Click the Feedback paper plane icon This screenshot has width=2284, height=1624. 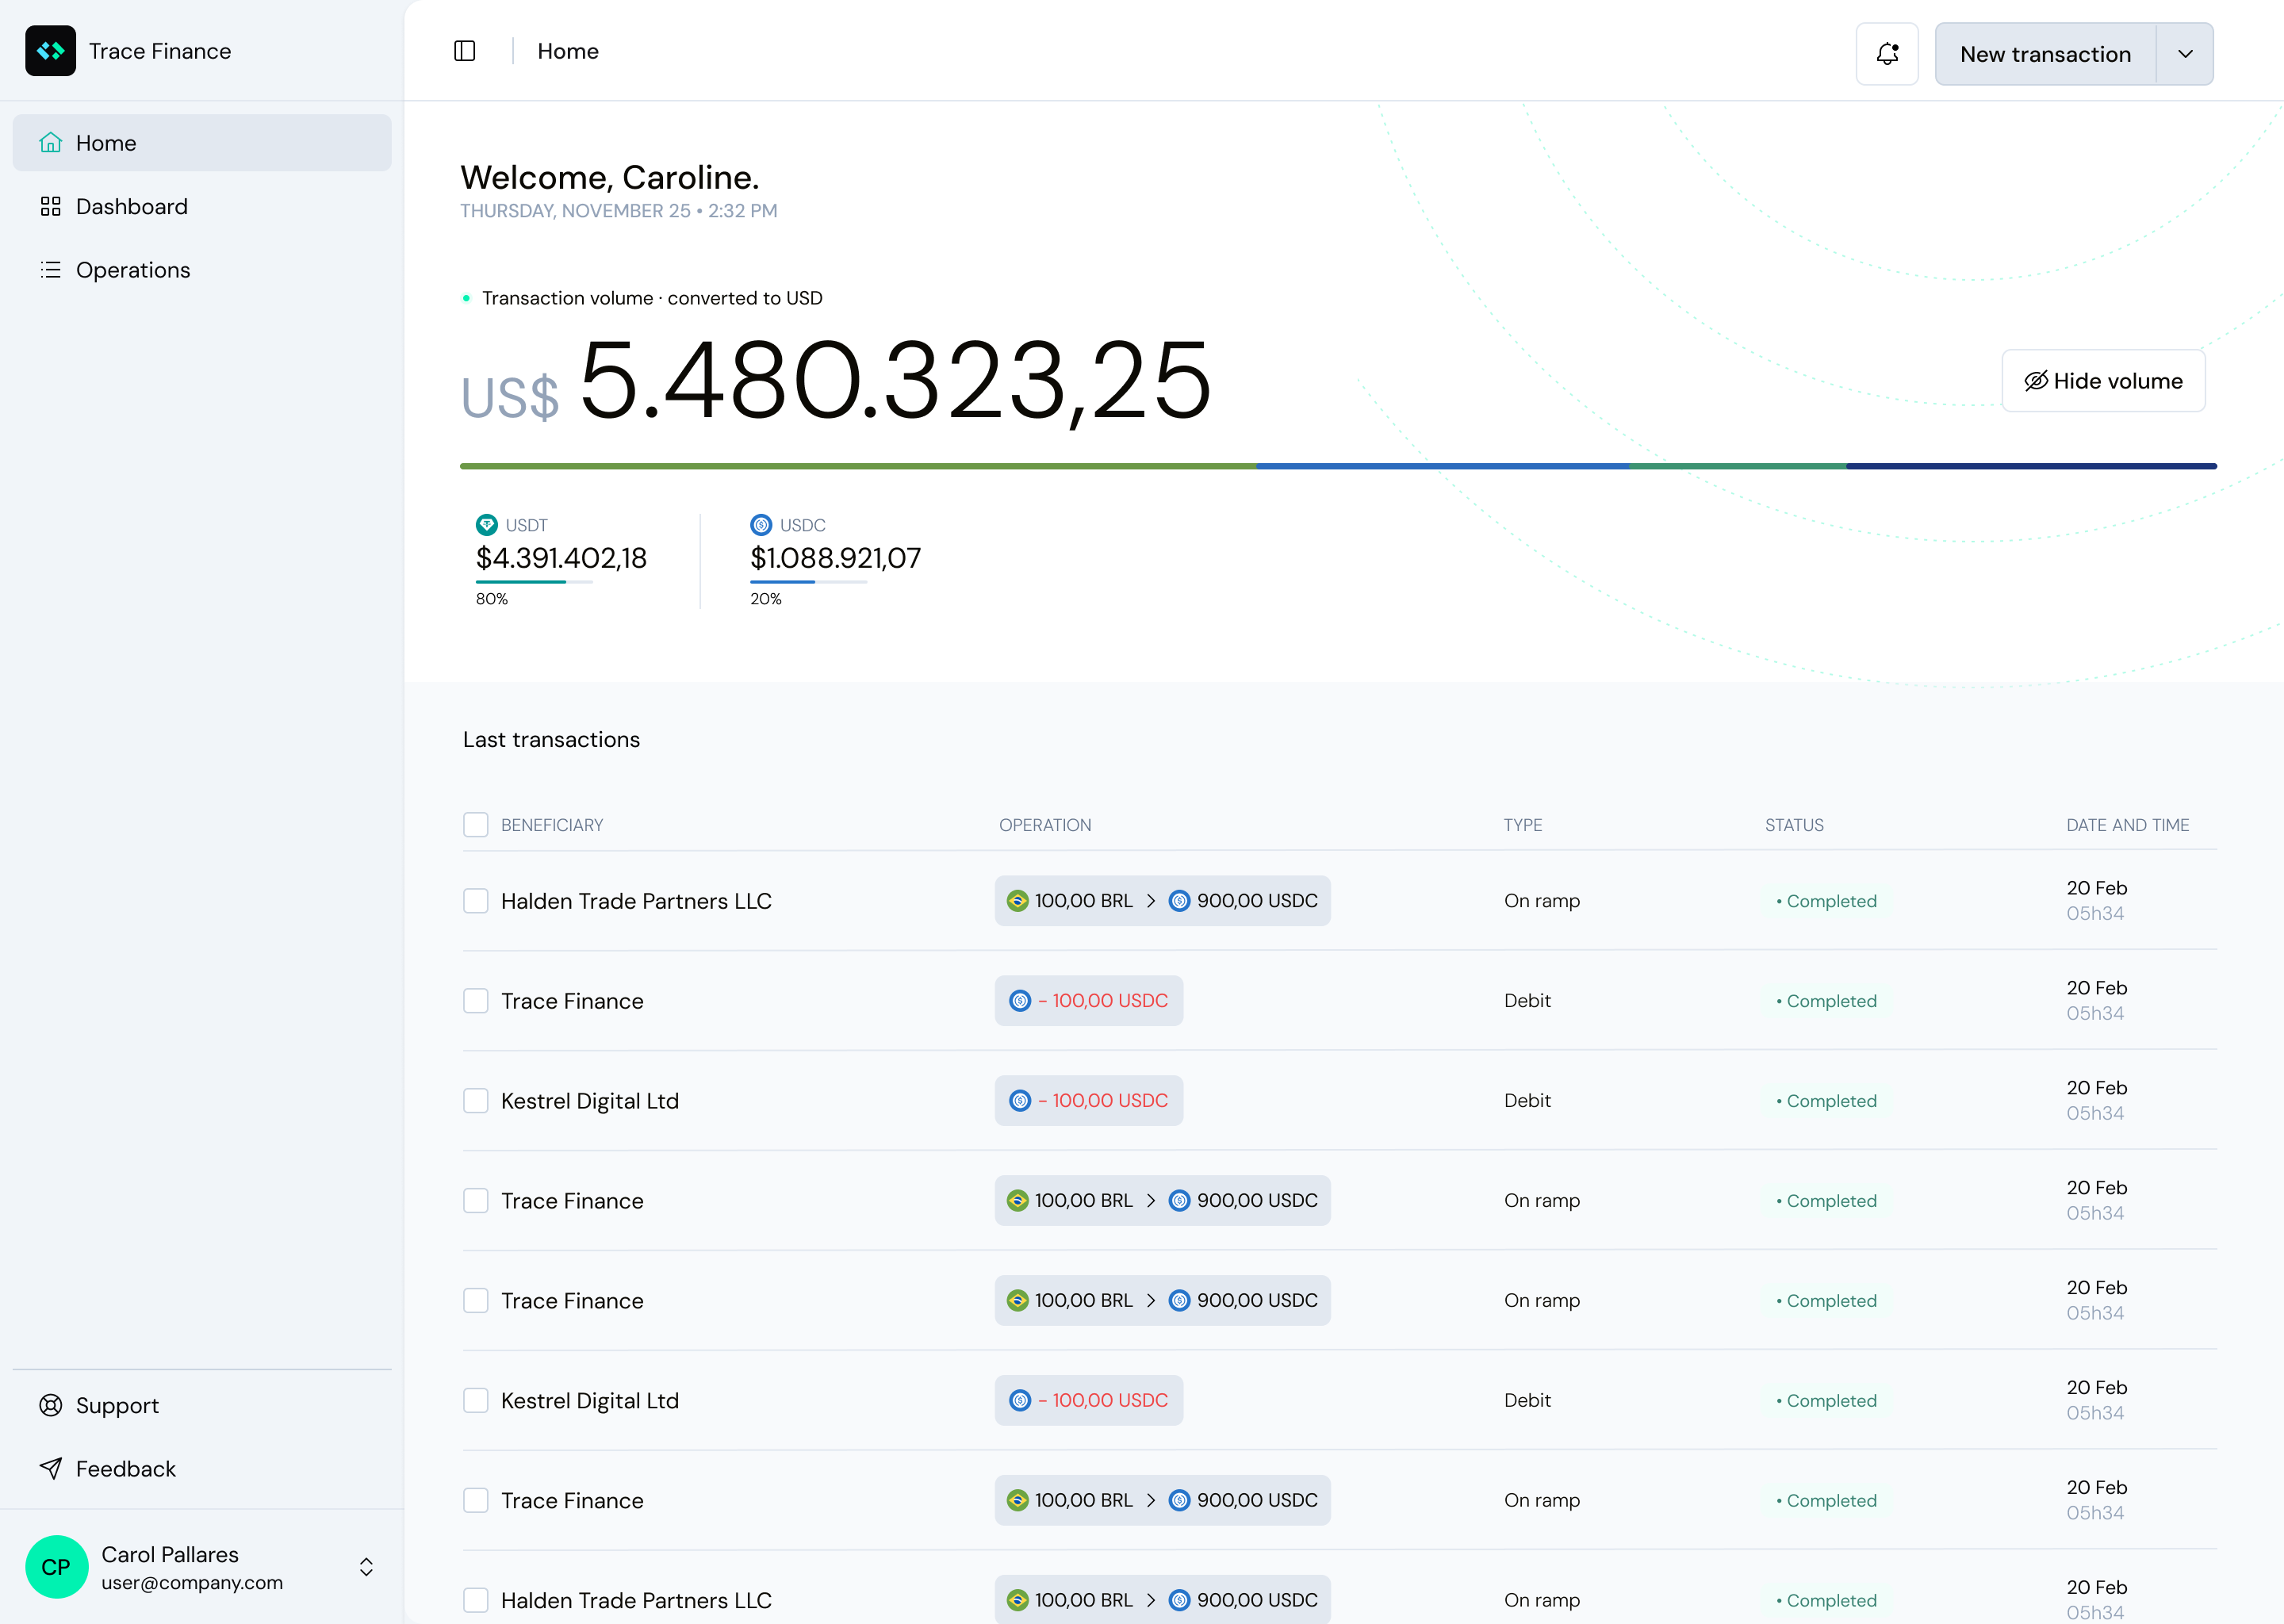tap(51, 1468)
